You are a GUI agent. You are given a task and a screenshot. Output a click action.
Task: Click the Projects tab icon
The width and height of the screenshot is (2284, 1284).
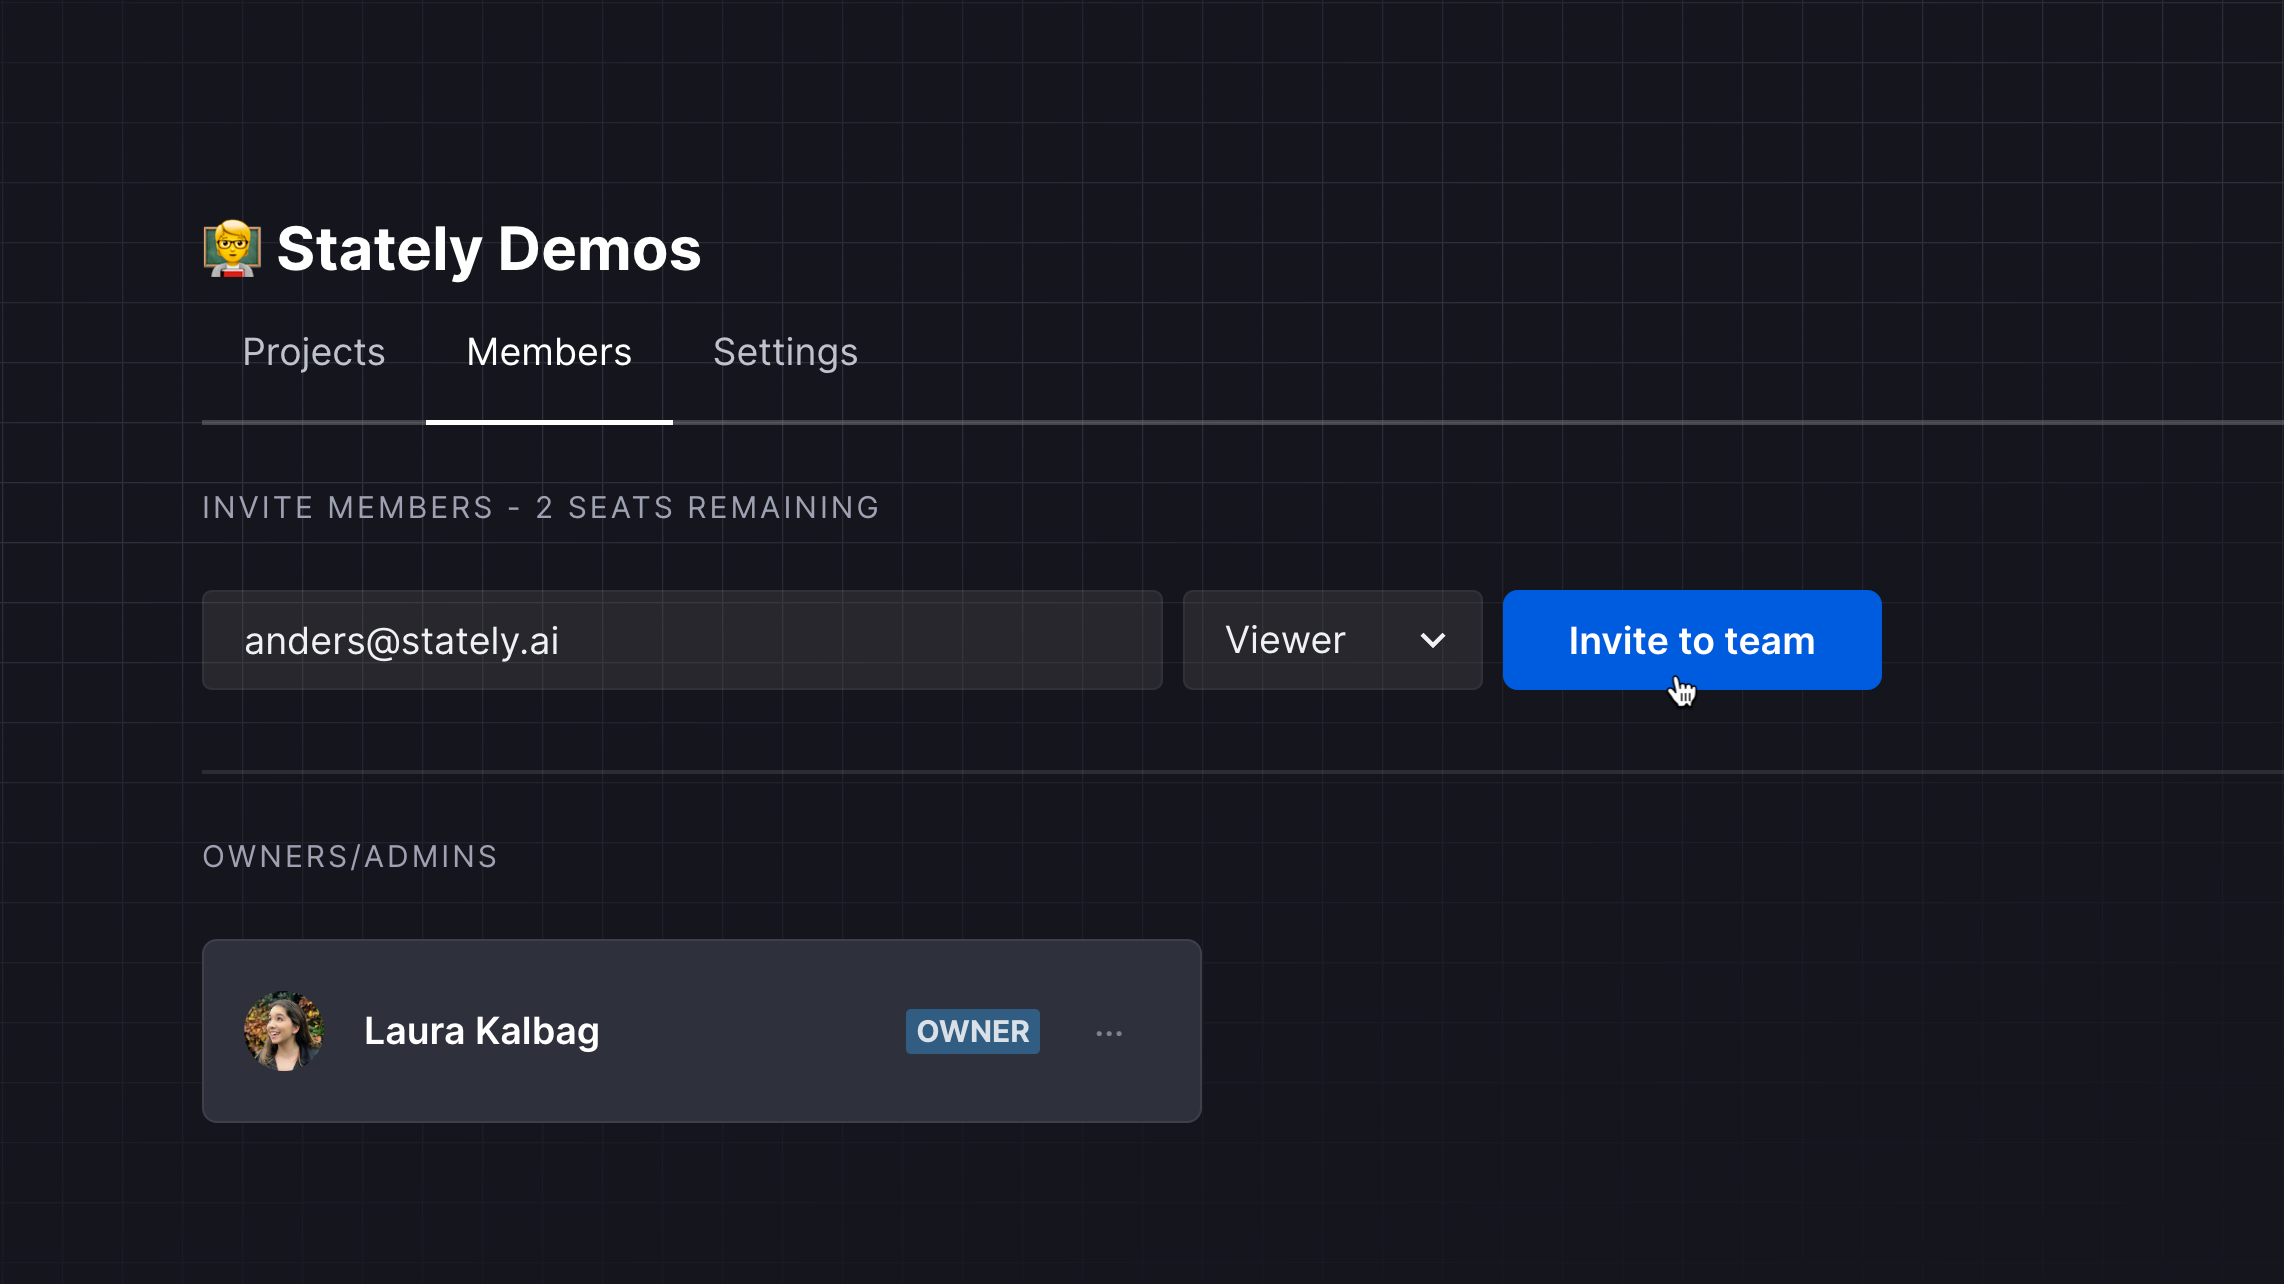[x=312, y=351]
